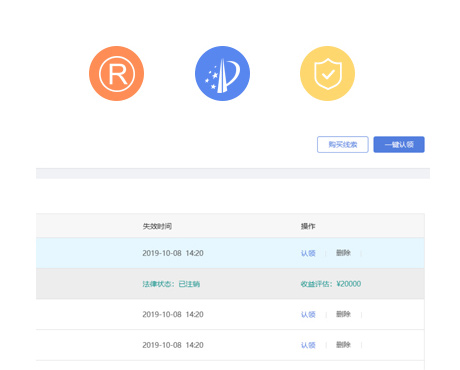This screenshot has height=370, width=460.
Task: Select the 失效时间 column header
Action: [157, 226]
